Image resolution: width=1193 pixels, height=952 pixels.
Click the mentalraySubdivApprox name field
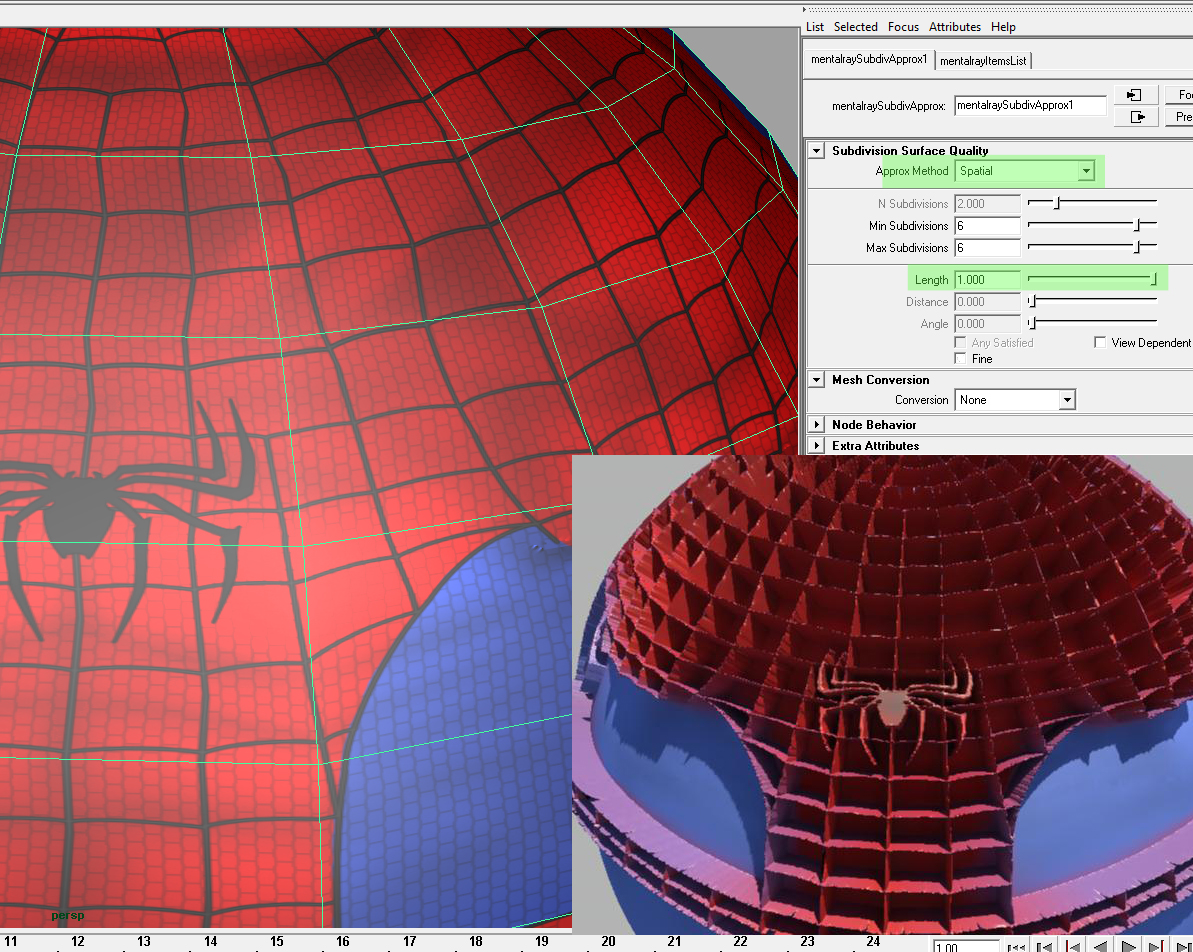coord(1030,105)
